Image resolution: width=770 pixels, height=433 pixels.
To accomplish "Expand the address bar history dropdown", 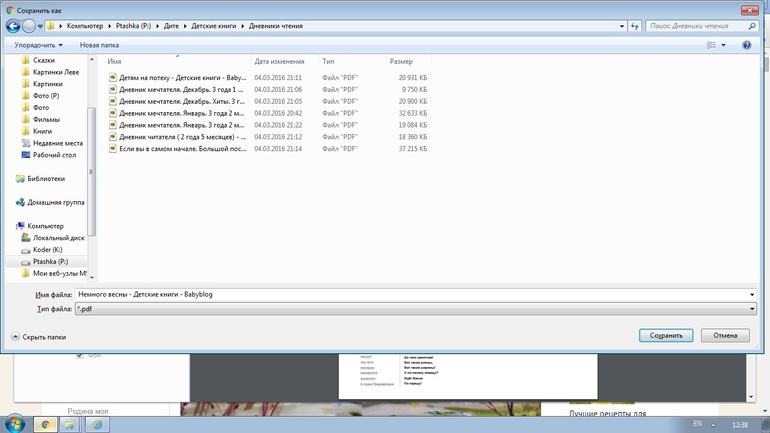I will 622,26.
